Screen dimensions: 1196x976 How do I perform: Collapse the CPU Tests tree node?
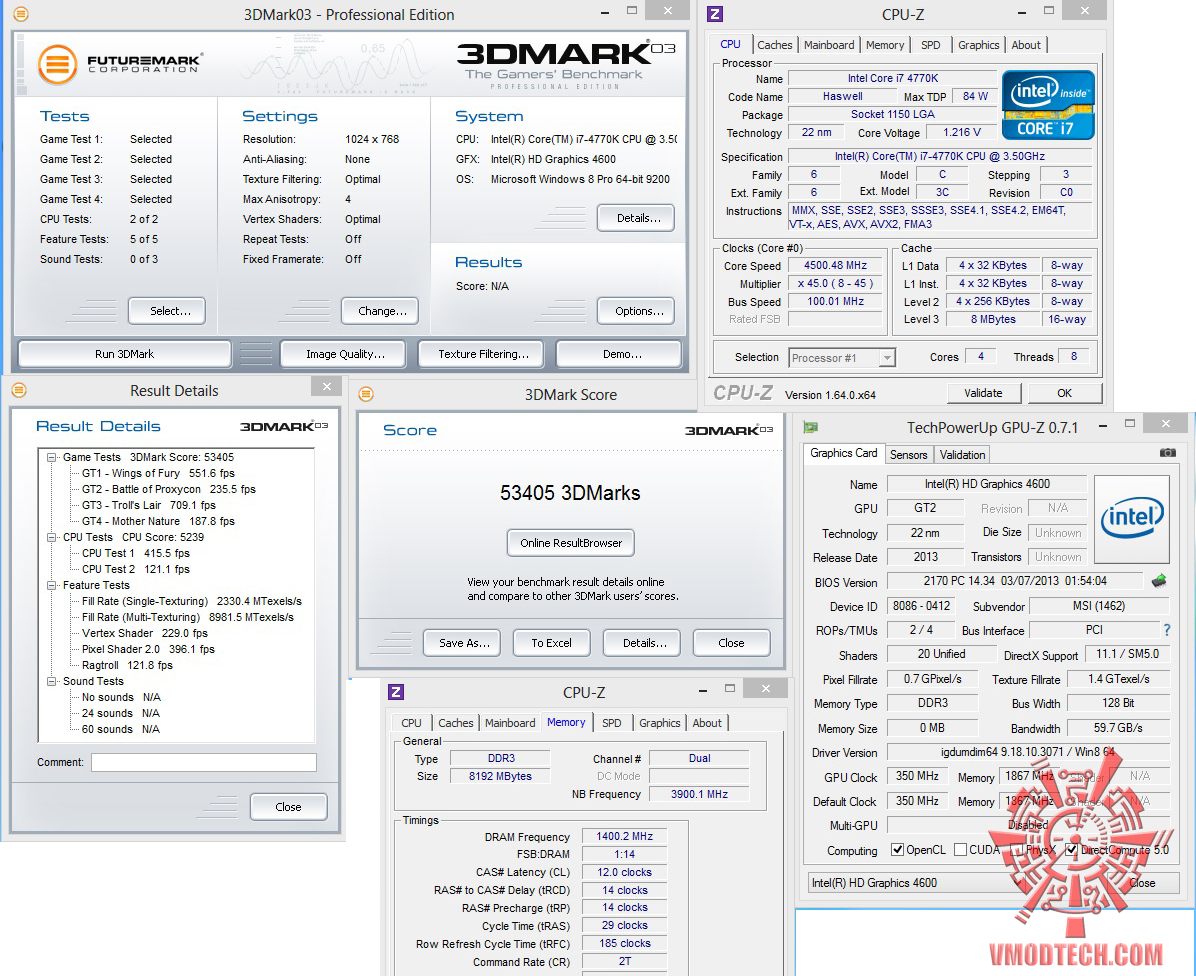52,538
